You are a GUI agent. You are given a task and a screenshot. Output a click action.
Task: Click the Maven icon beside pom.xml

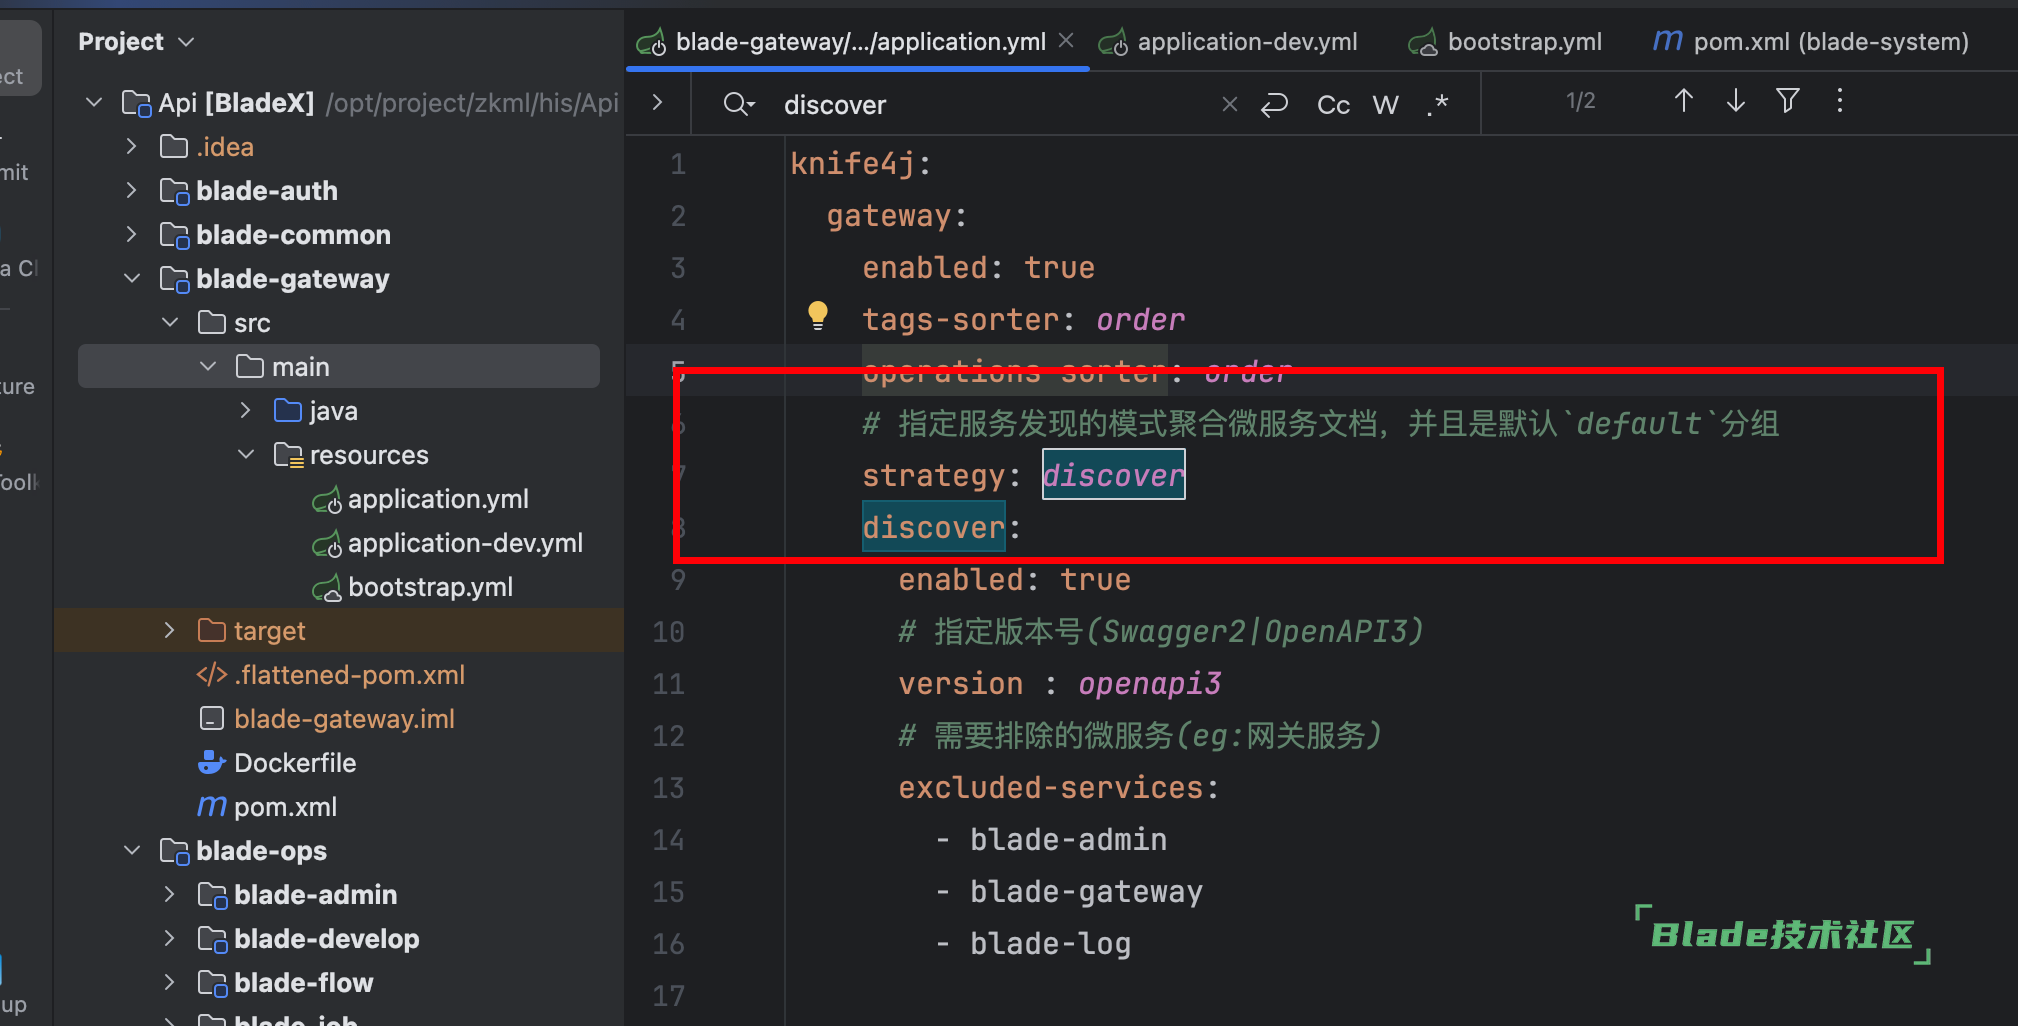pyautogui.click(x=212, y=806)
